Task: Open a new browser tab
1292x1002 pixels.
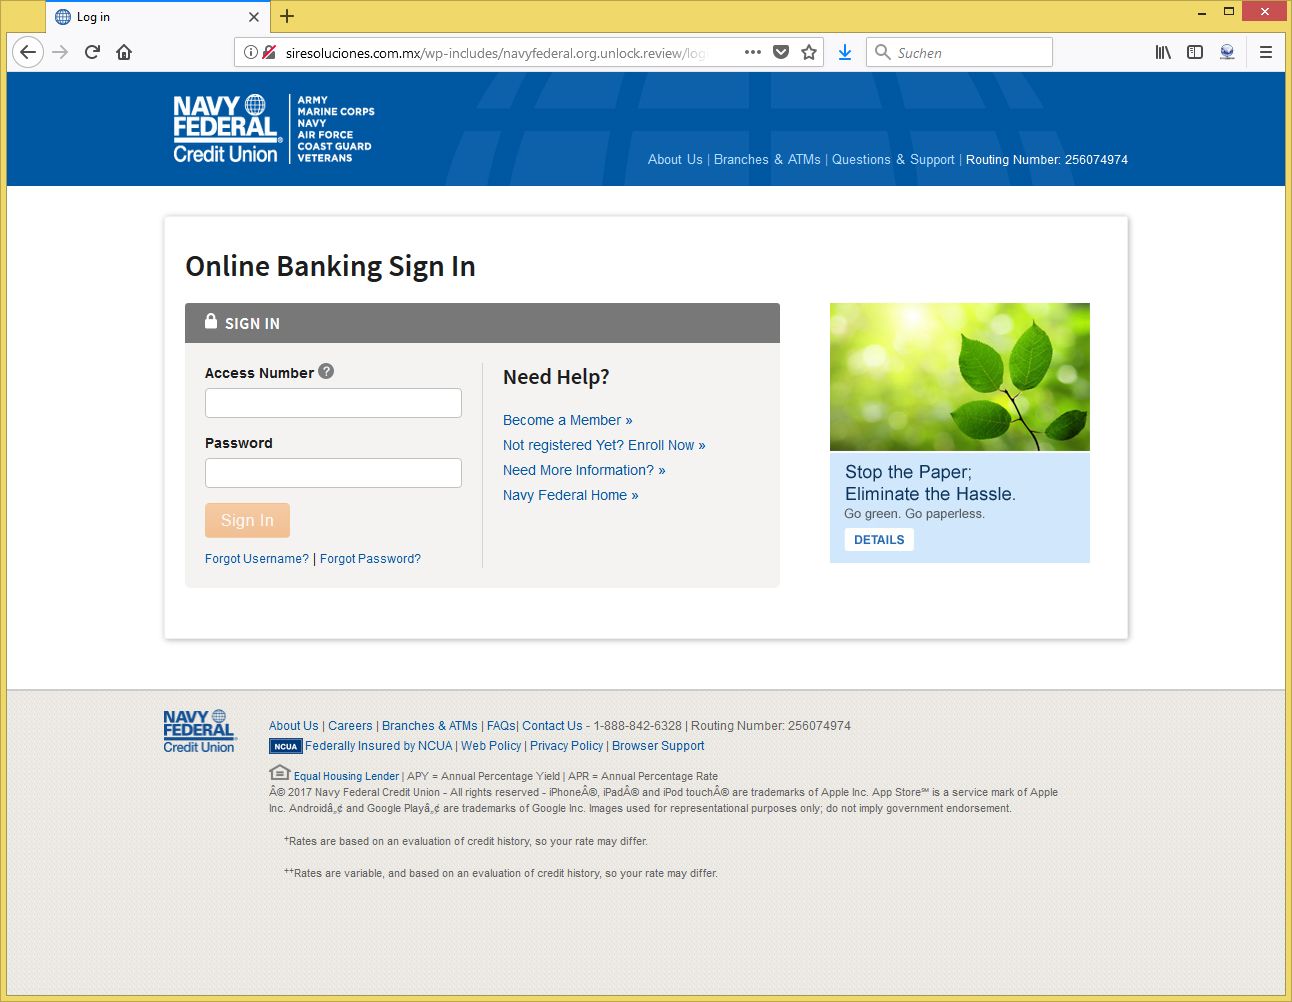Action: tap(287, 16)
